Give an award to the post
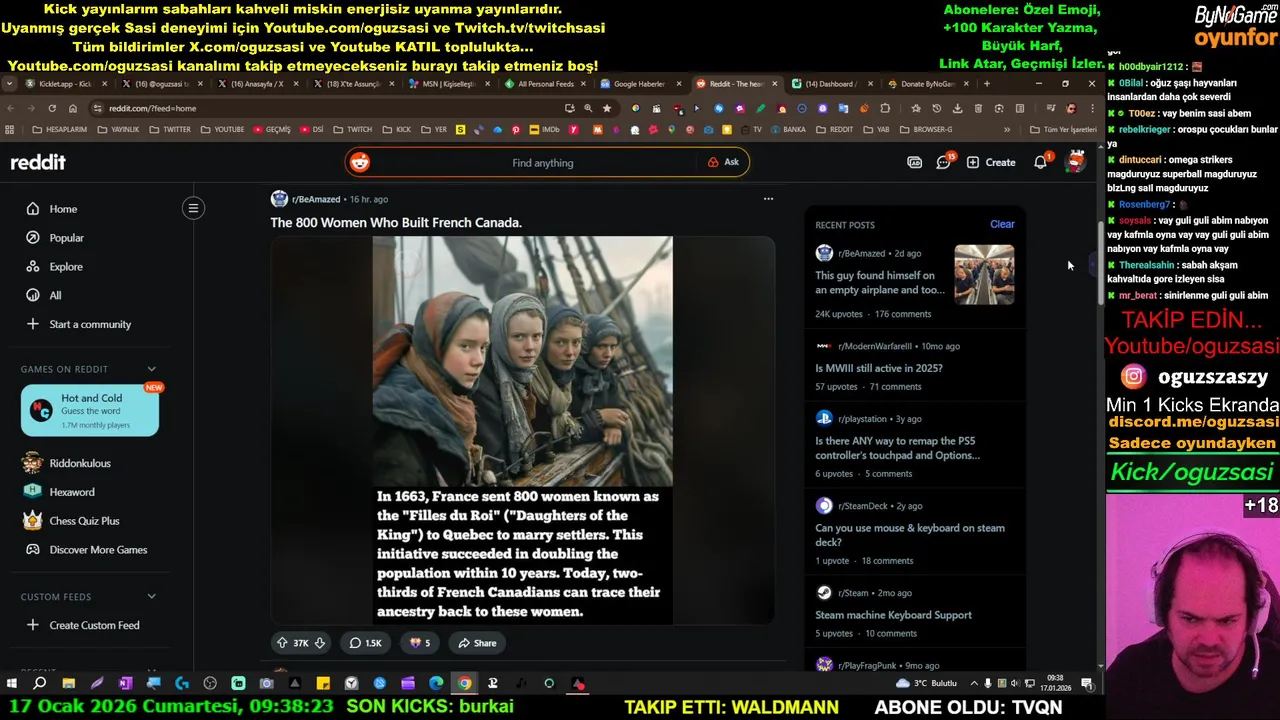This screenshot has height=720, width=1280. 419,643
